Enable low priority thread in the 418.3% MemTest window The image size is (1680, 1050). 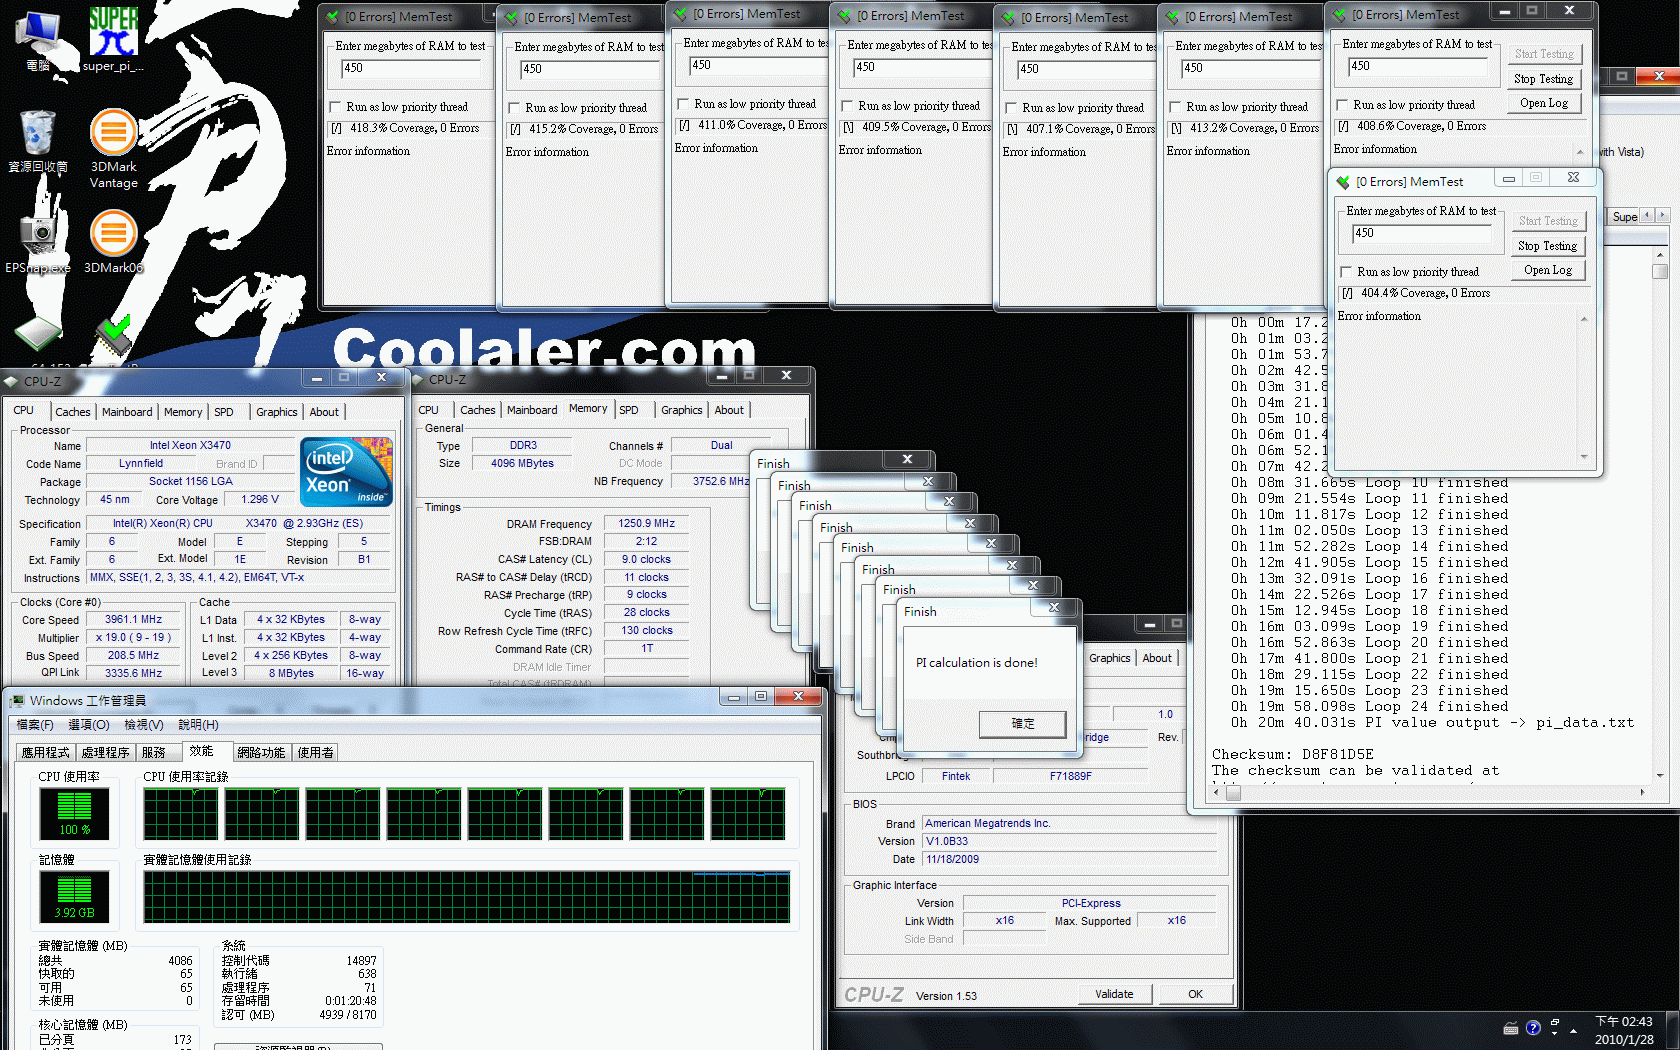336,107
